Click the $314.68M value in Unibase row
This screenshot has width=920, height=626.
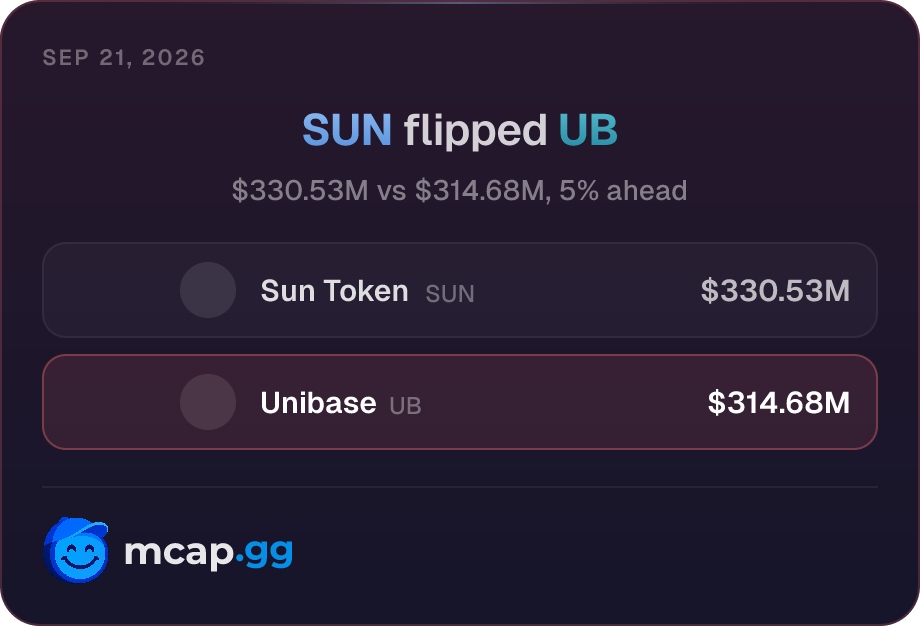pos(779,402)
